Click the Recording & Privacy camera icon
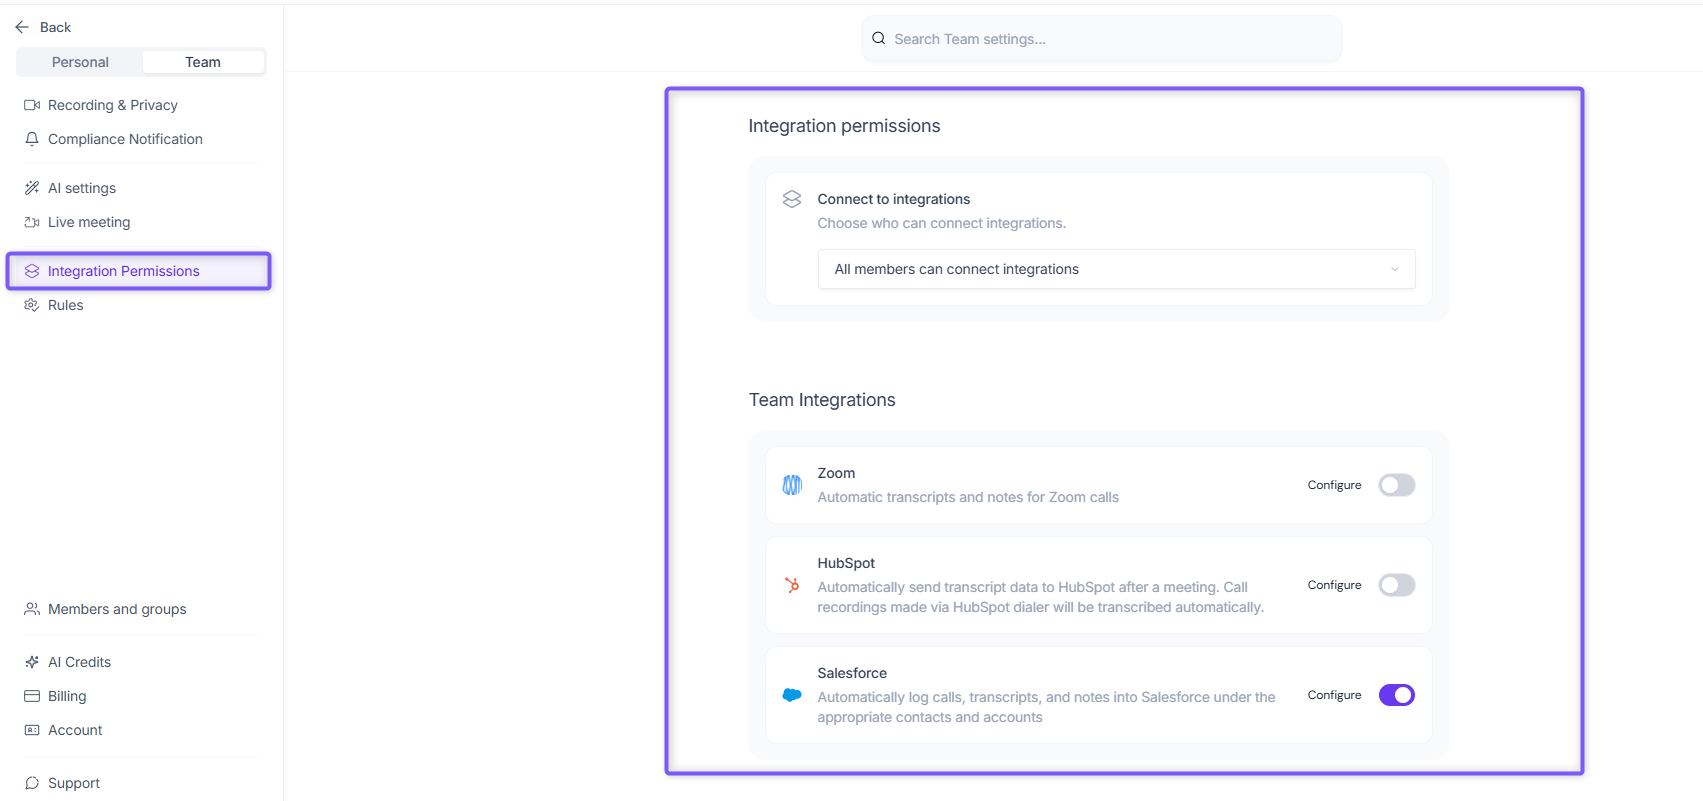1703x801 pixels. [x=32, y=105]
